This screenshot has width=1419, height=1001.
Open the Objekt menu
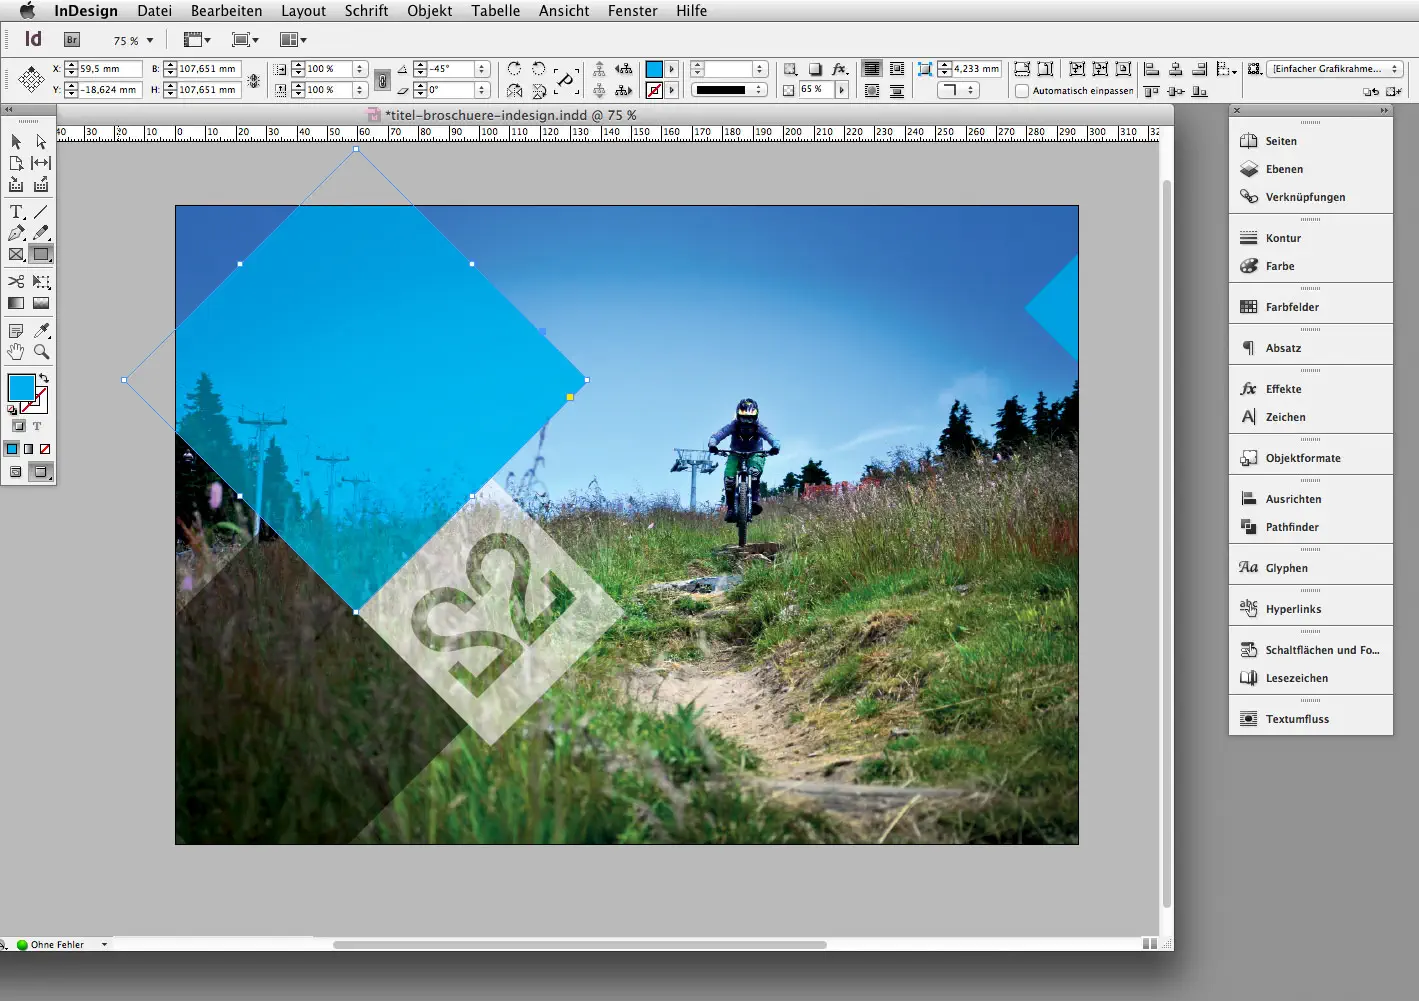[x=429, y=11]
